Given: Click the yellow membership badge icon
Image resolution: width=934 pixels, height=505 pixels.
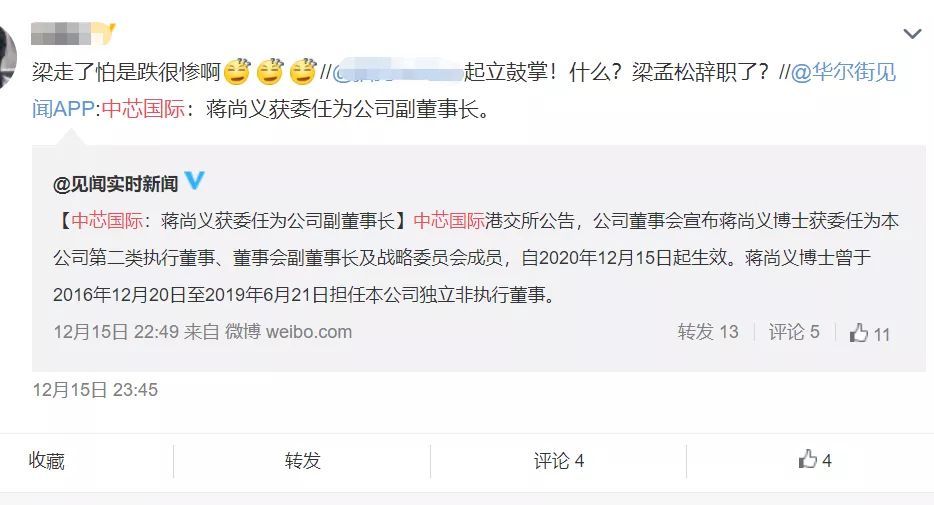Looking at the screenshot, I should point(105,33).
